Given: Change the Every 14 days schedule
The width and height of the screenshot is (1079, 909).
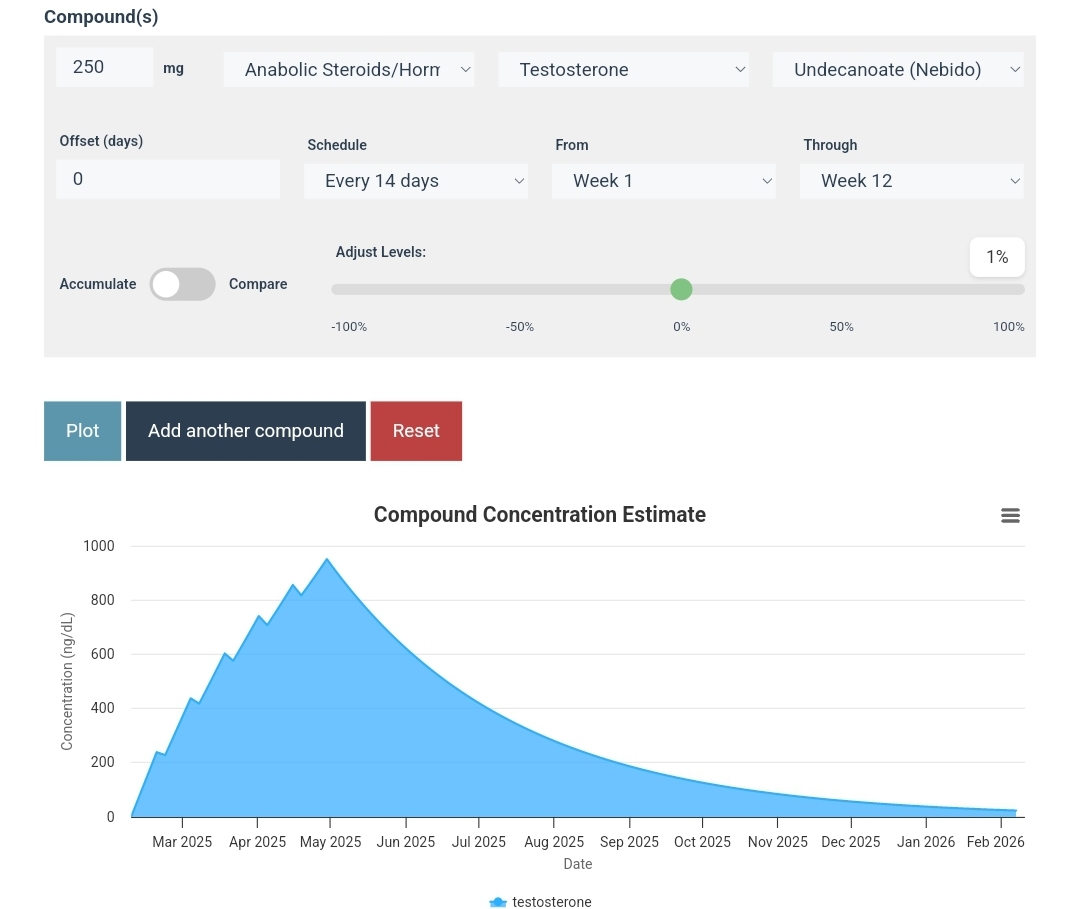Looking at the screenshot, I should (416, 181).
